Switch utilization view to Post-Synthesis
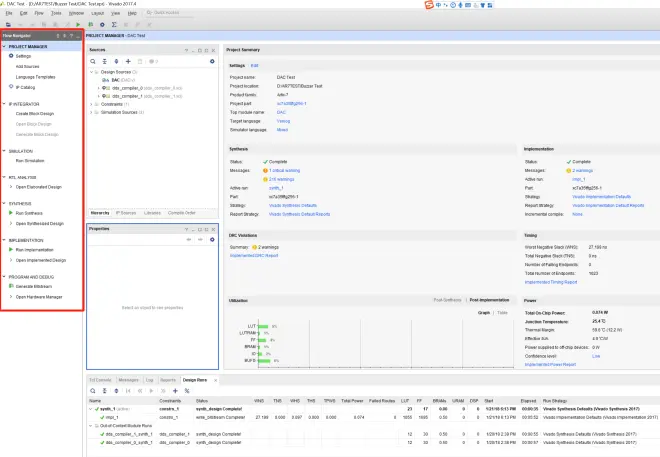Image resolution: width=660 pixels, height=457 pixels. [x=447, y=300]
